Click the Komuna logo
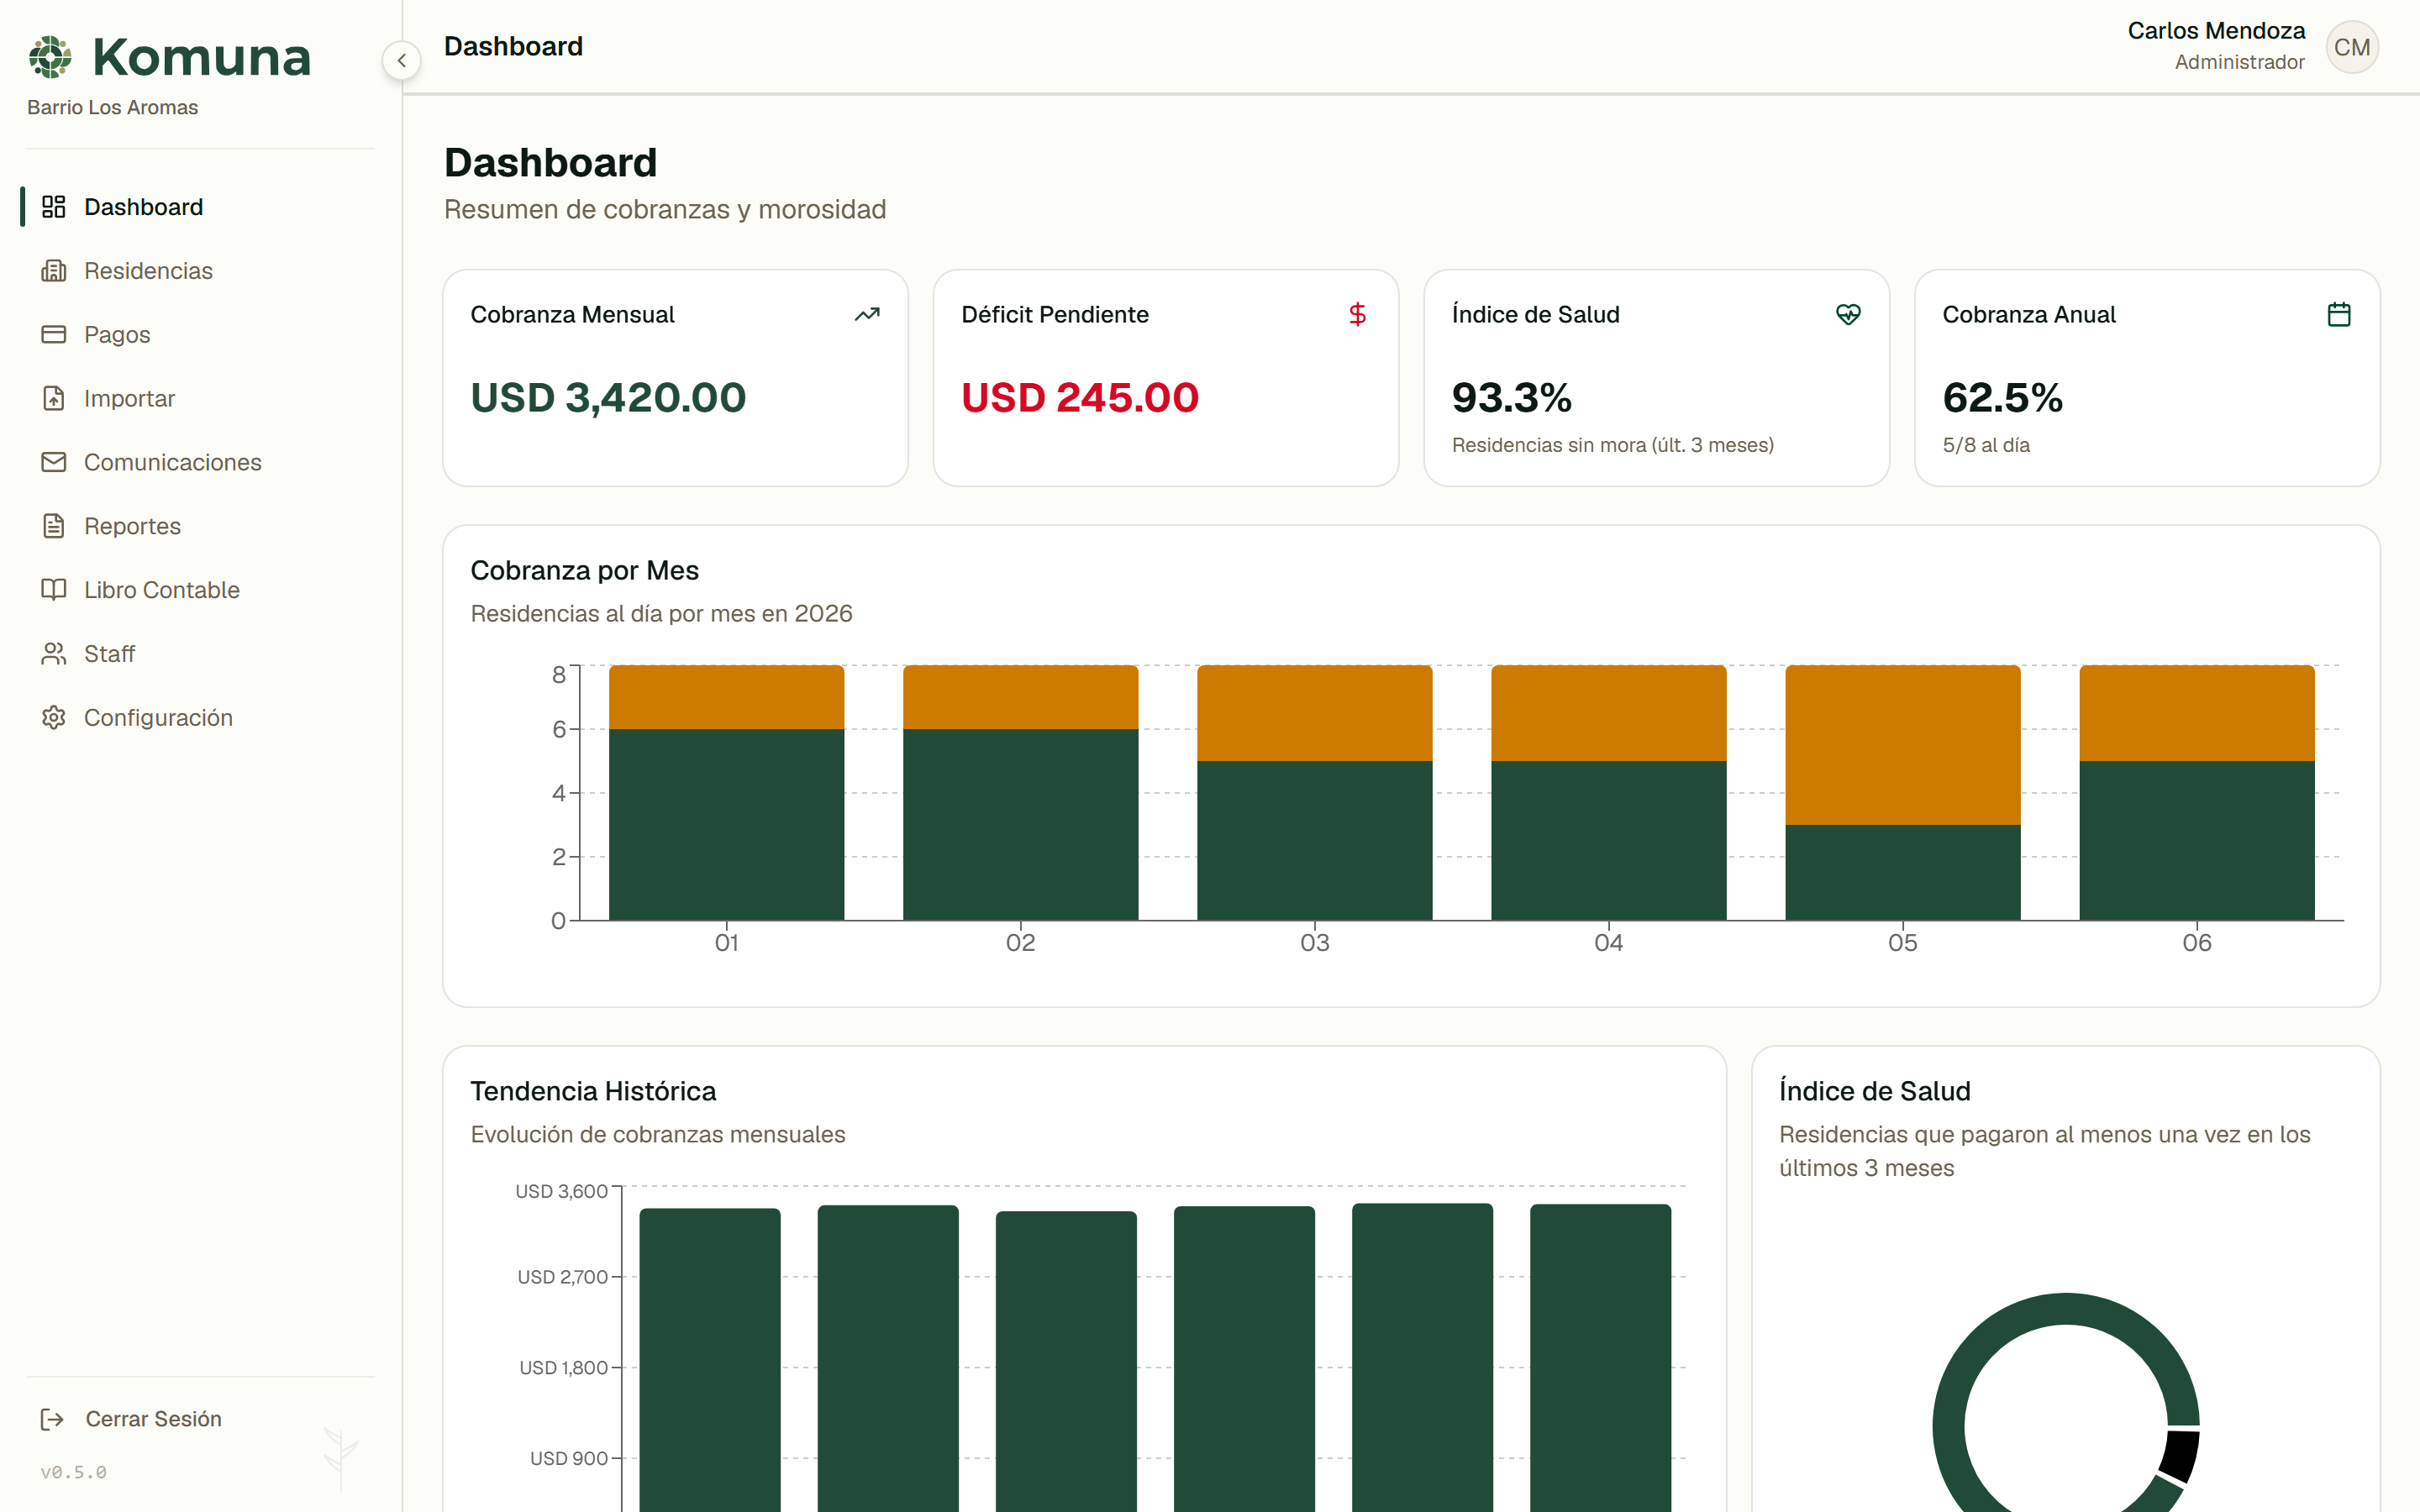The width and height of the screenshot is (2420, 1512). point(170,57)
